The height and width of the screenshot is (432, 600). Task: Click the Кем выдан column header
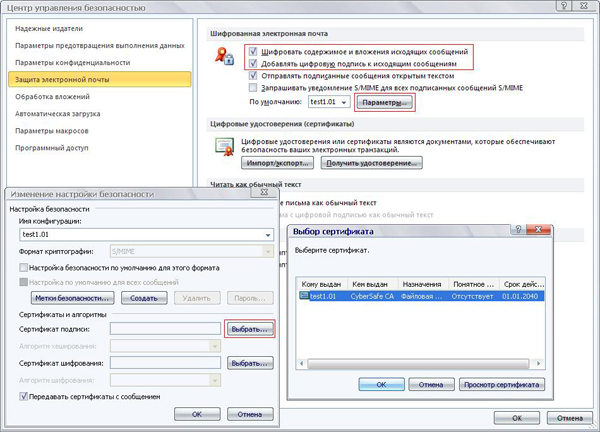372,284
